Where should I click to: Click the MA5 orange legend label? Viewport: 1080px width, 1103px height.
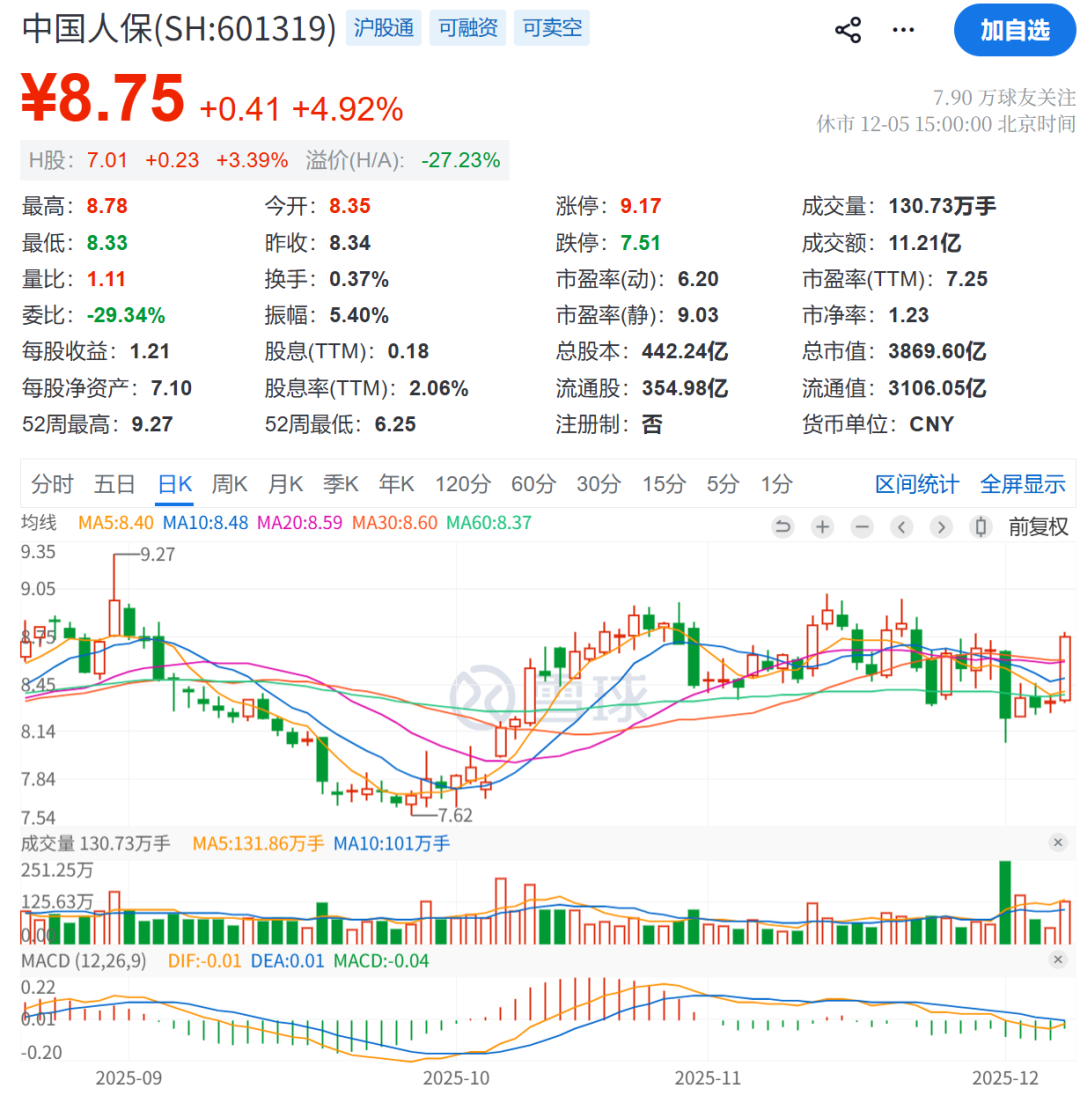coord(116,522)
